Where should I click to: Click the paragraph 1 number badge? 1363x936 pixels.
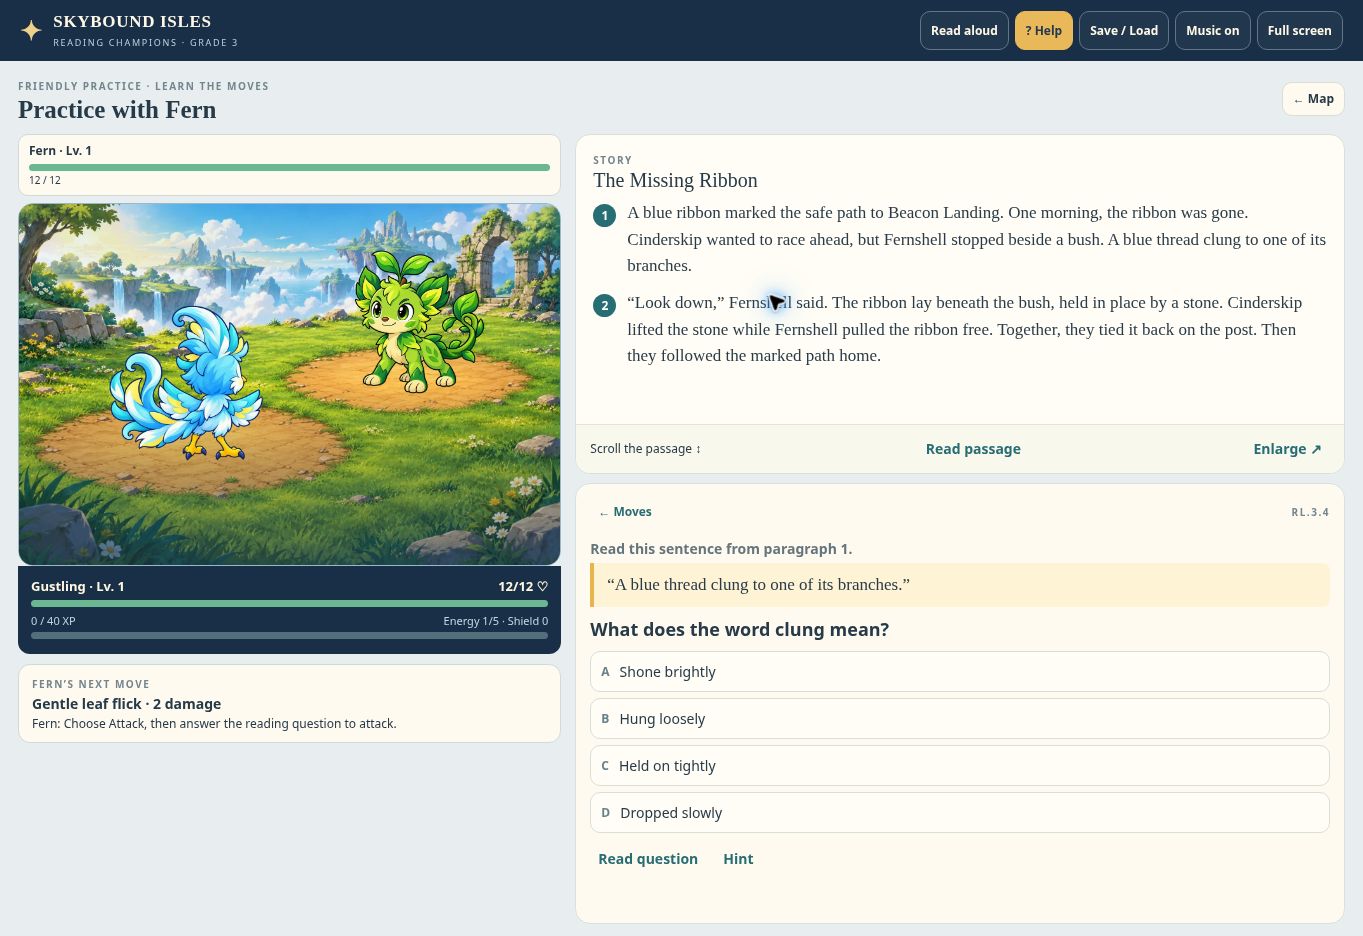click(604, 215)
